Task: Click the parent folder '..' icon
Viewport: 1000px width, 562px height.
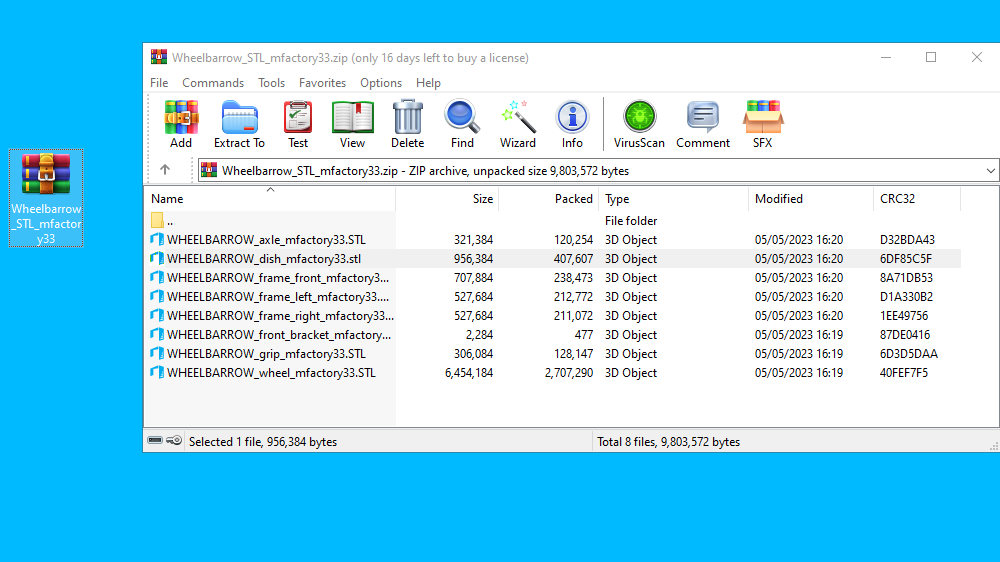Action: coord(158,221)
